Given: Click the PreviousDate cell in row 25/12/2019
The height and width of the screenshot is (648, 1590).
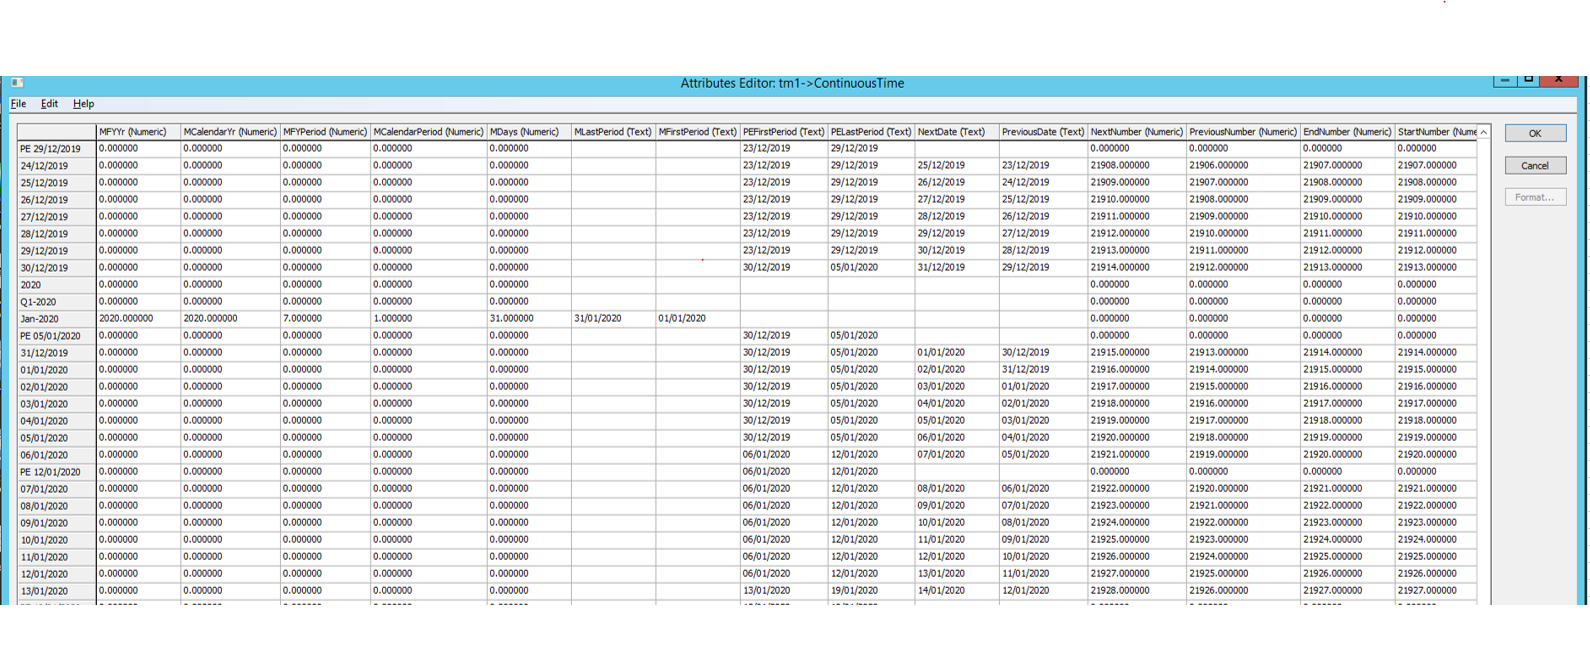Looking at the screenshot, I should coord(1043,182).
